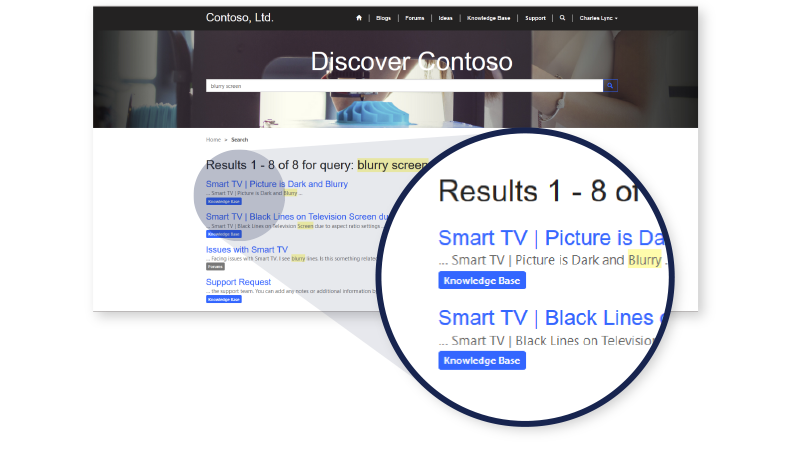Click into the blurry screen search field
Image resolution: width=800 pixels, height=450 pixels.
click(404, 86)
